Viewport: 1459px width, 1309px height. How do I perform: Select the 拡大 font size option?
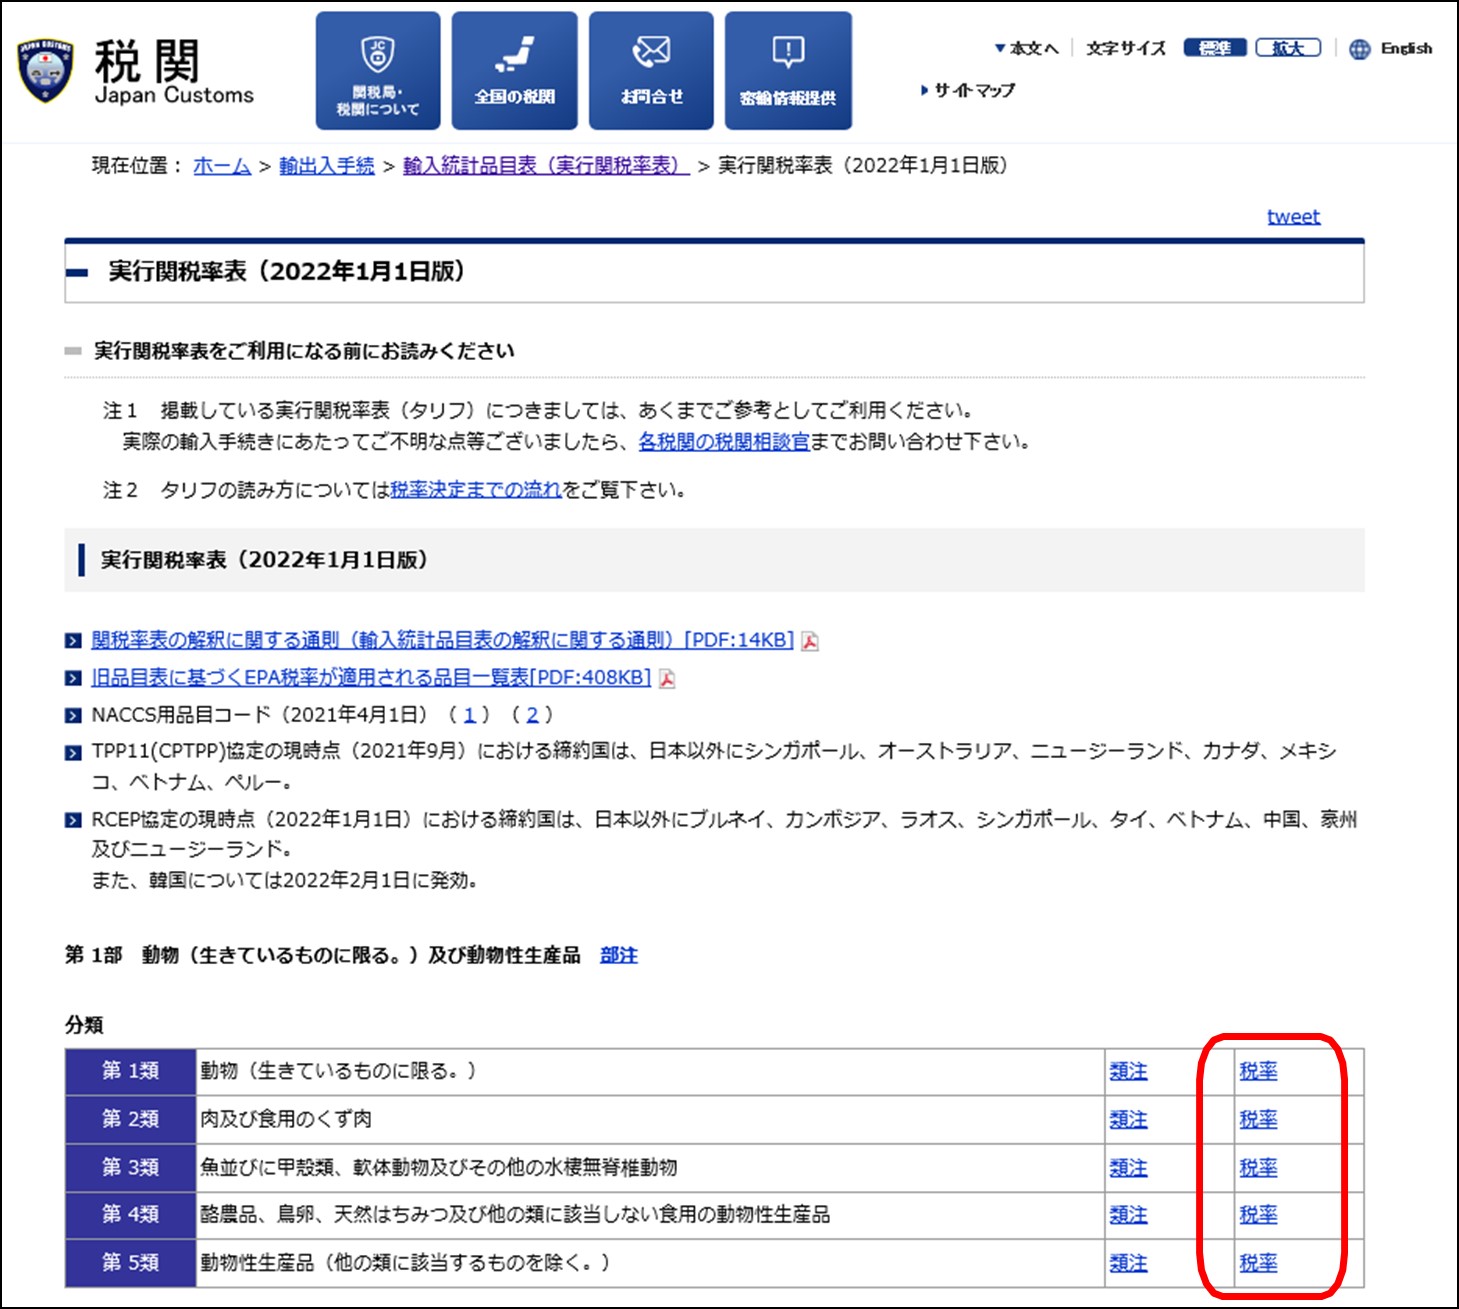coord(1290,48)
